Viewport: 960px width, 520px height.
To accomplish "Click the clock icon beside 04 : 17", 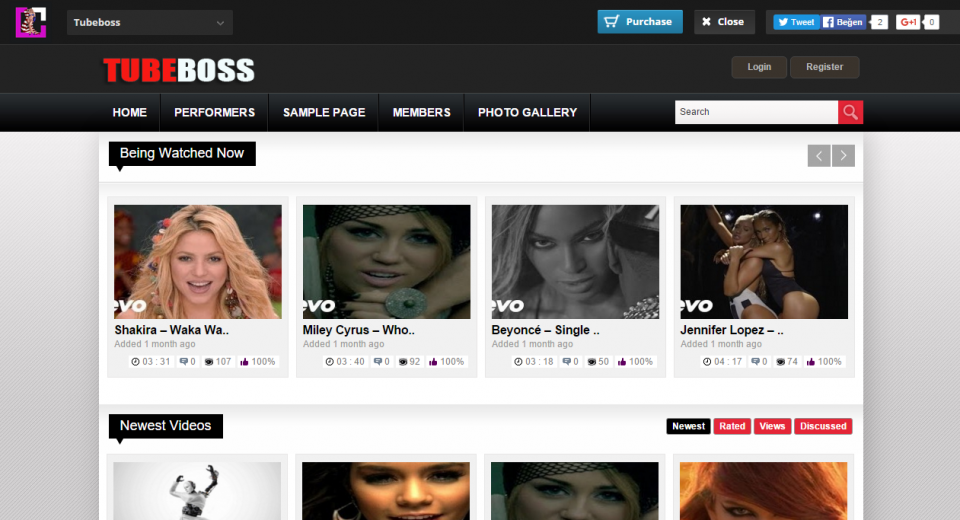I will 707,362.
